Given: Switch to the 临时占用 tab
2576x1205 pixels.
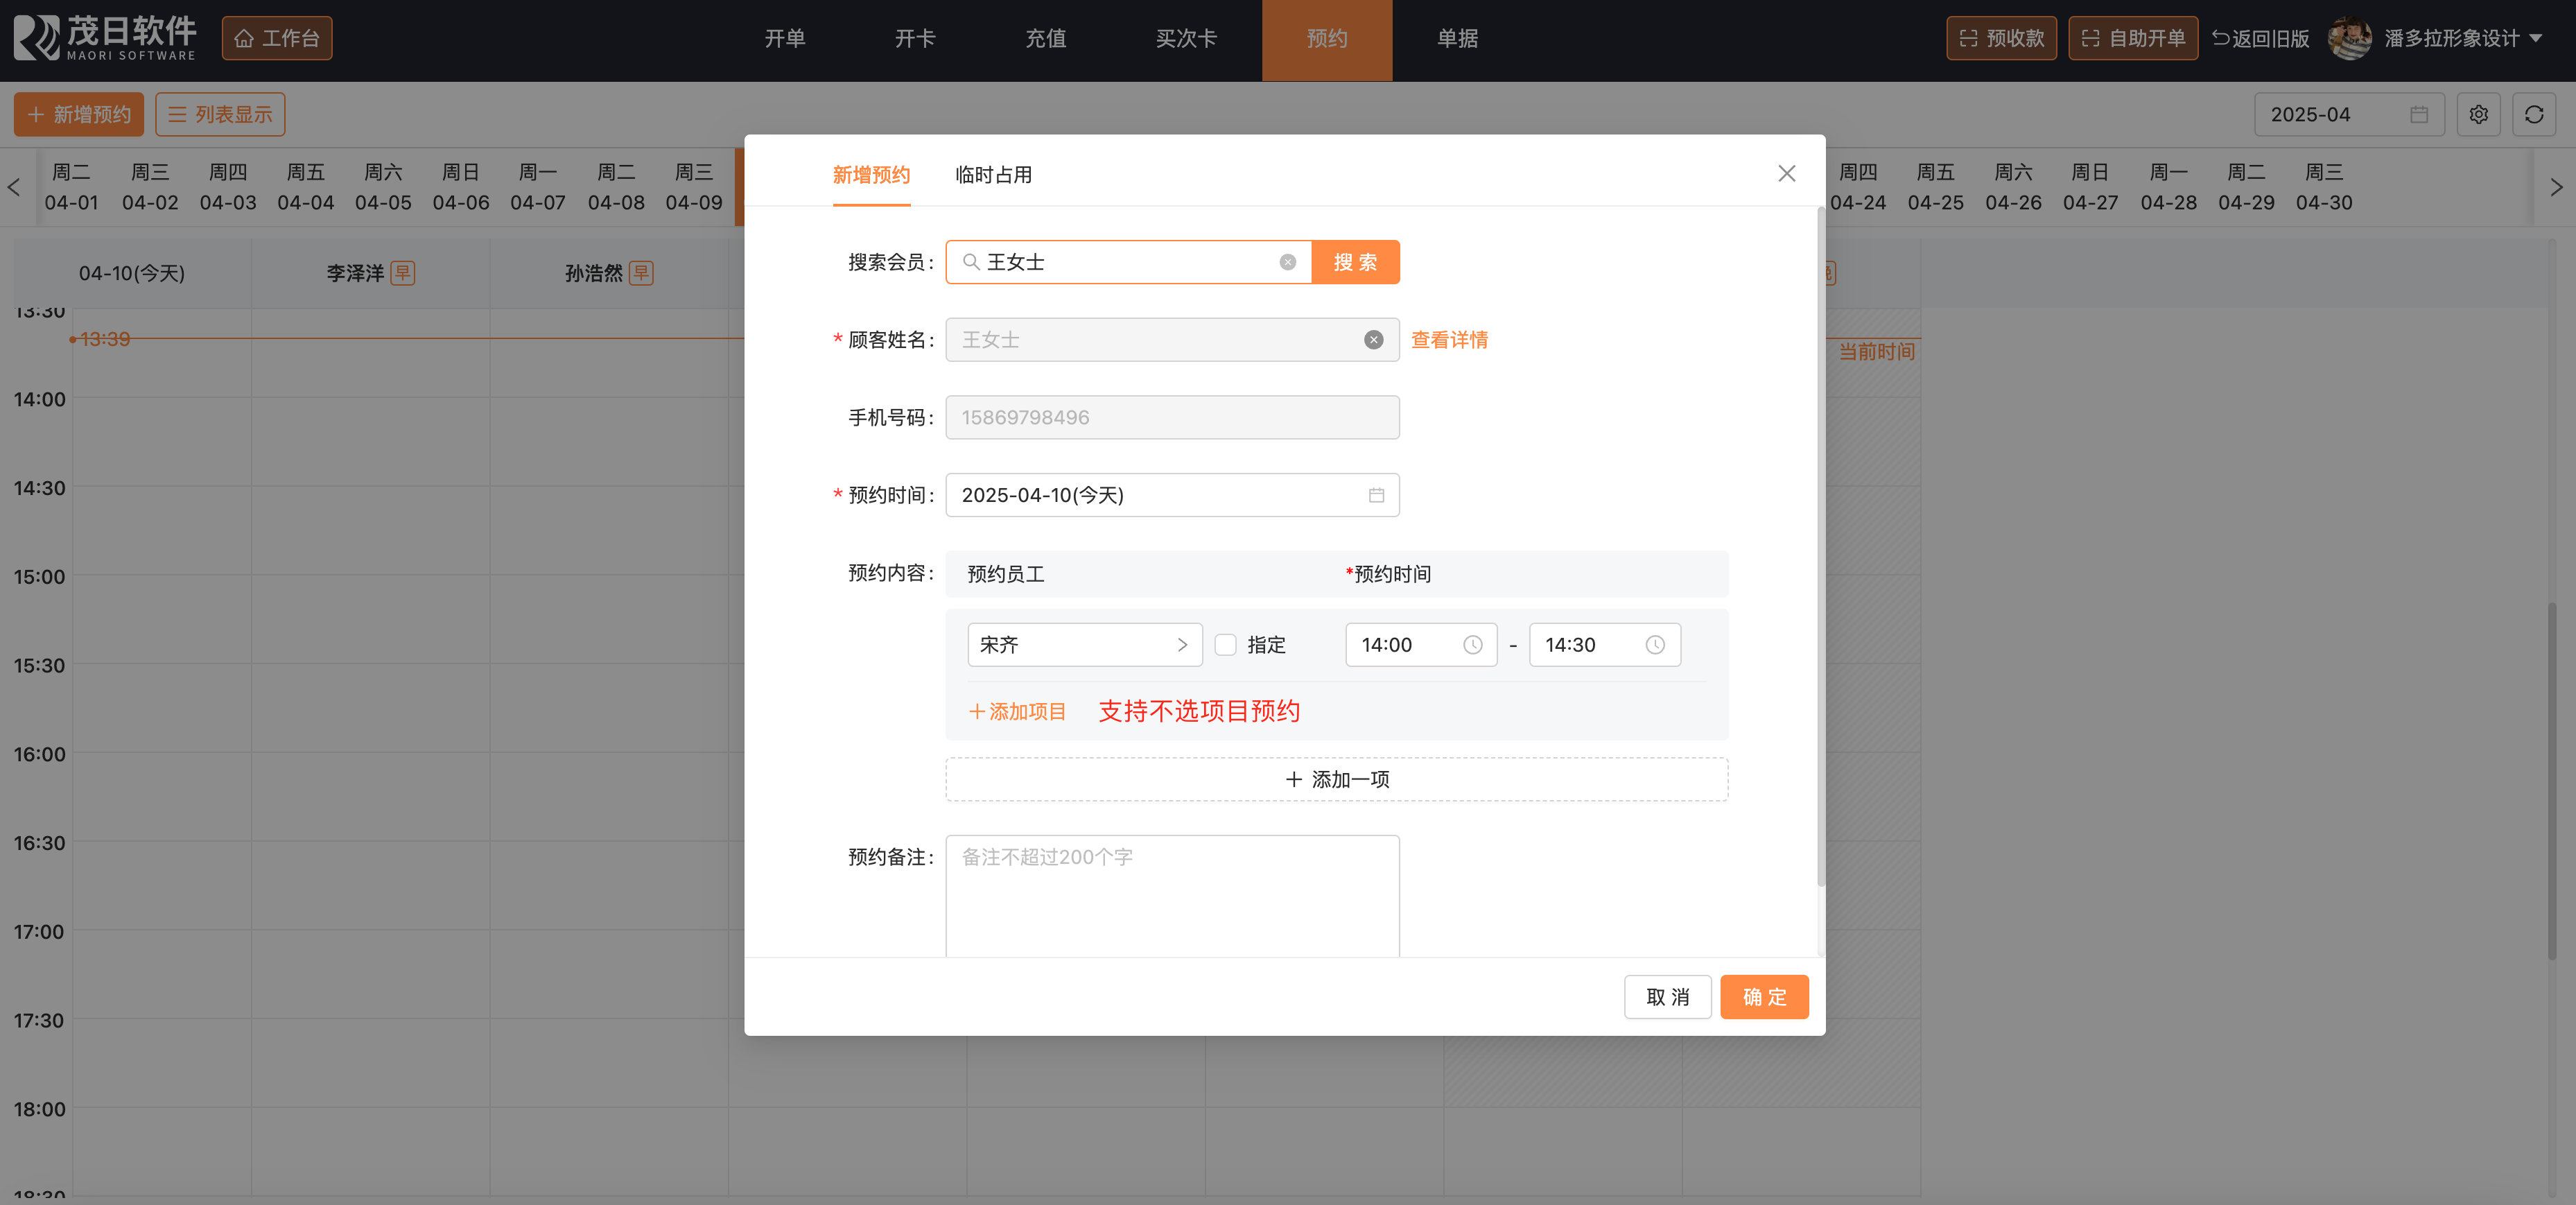Looking at the screenshot, I should click(993, 175).
